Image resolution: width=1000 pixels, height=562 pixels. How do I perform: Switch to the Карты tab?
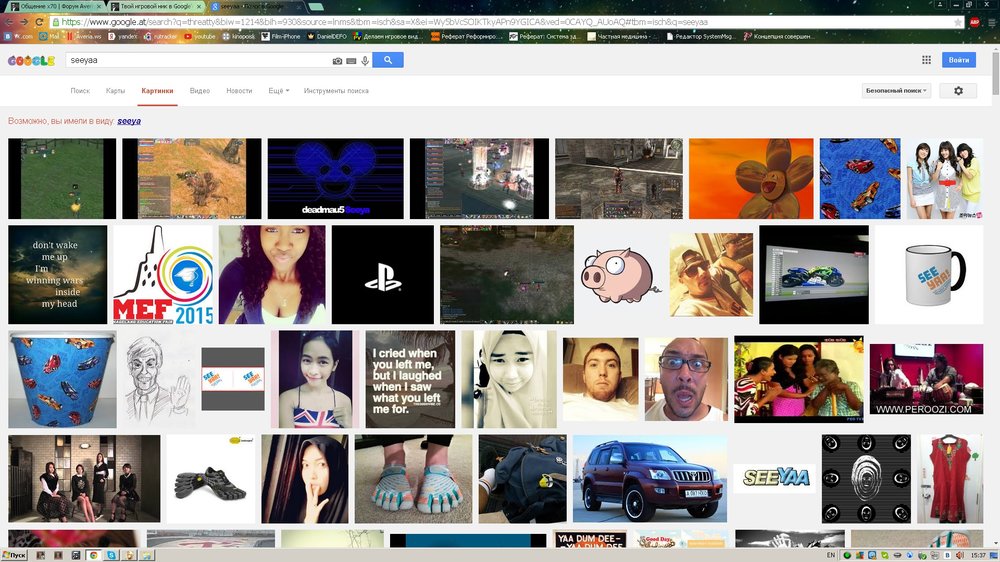[x=116, y=91]
